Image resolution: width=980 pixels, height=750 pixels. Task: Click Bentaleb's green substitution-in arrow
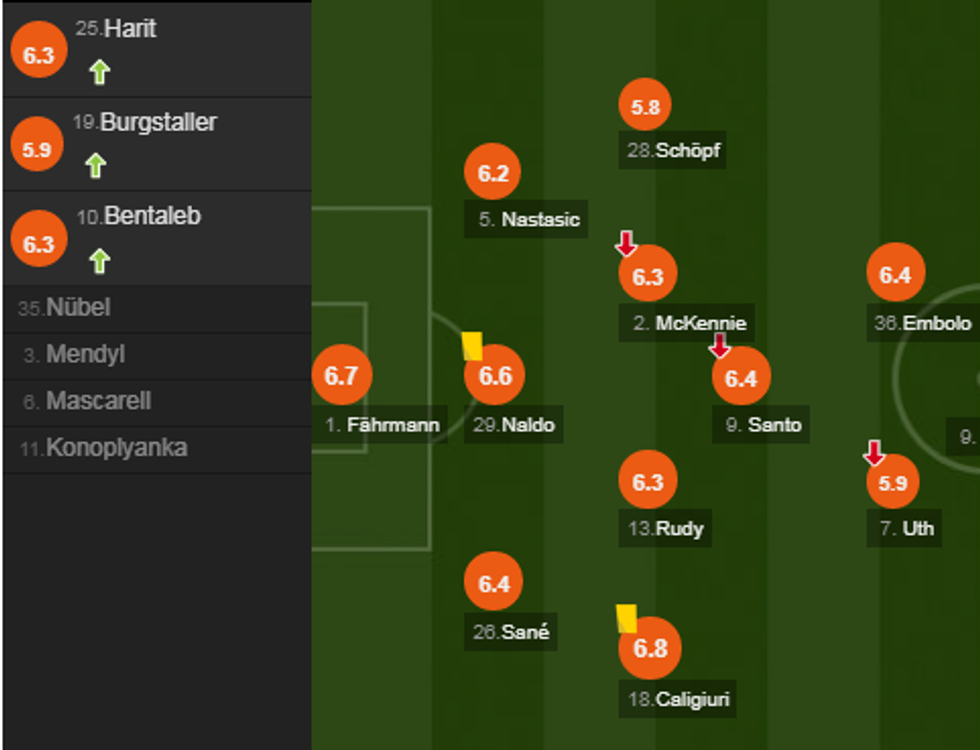point(99,261)
